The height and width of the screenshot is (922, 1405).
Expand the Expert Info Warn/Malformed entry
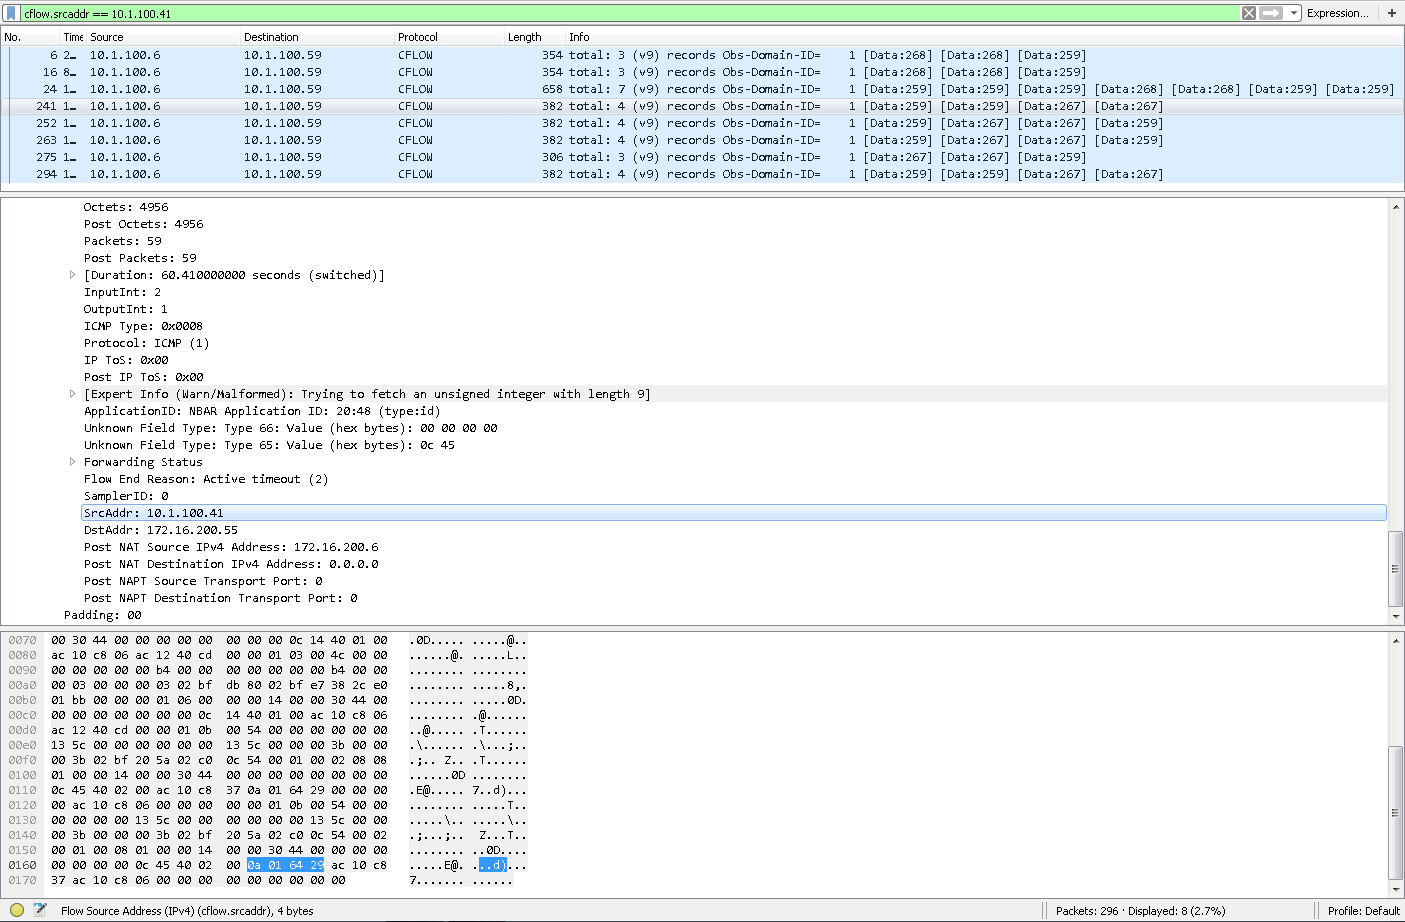tap(72, 394)
